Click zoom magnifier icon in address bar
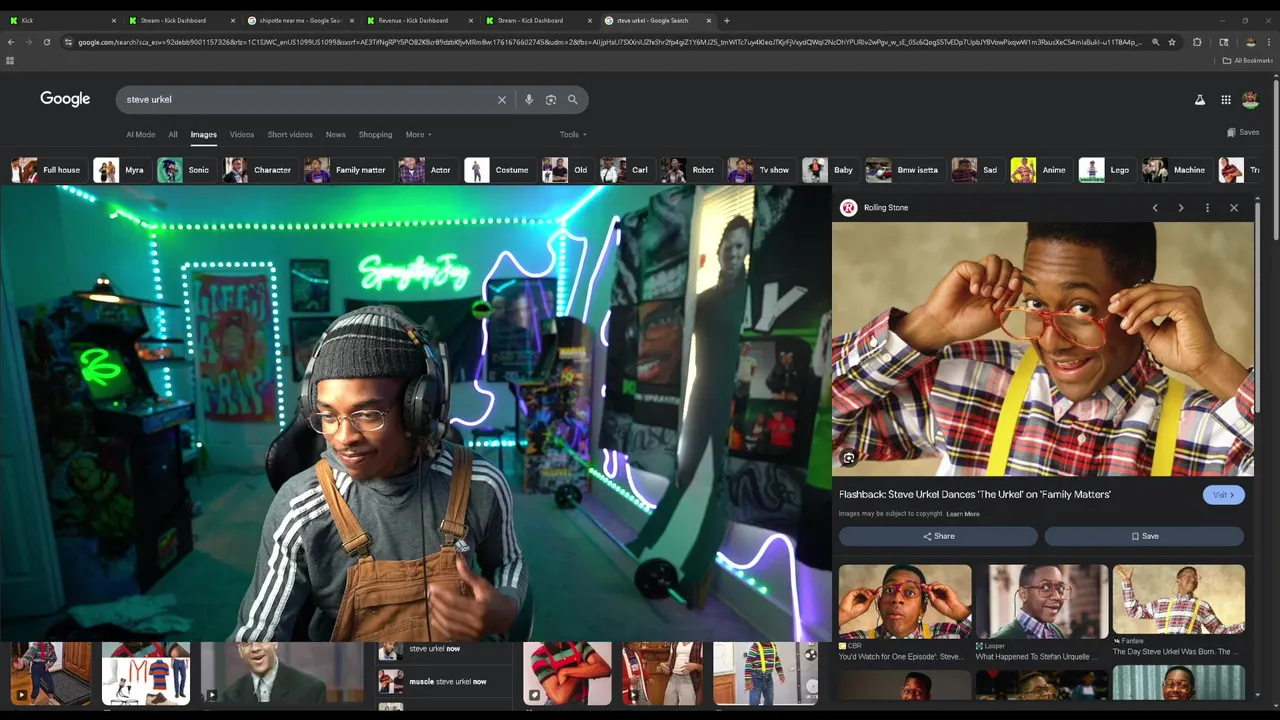Viewport: 1280px width, 720px height. pyautogui.click(x=1156, y=42)
